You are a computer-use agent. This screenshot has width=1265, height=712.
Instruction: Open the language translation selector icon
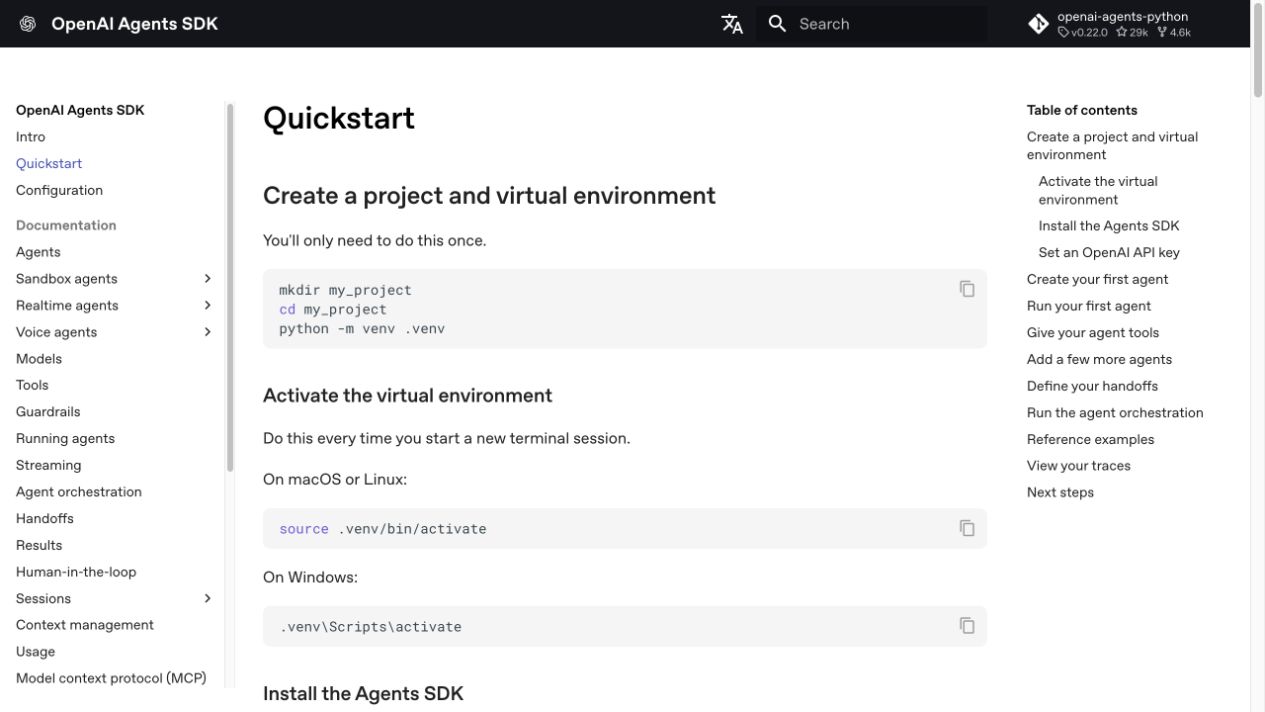click(732, 24)
